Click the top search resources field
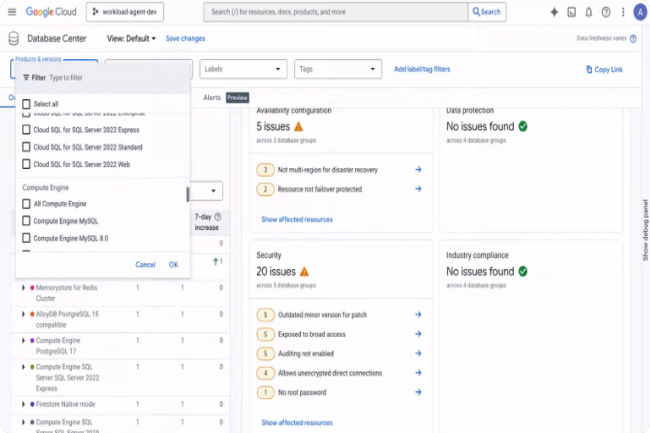 point(335,12)
